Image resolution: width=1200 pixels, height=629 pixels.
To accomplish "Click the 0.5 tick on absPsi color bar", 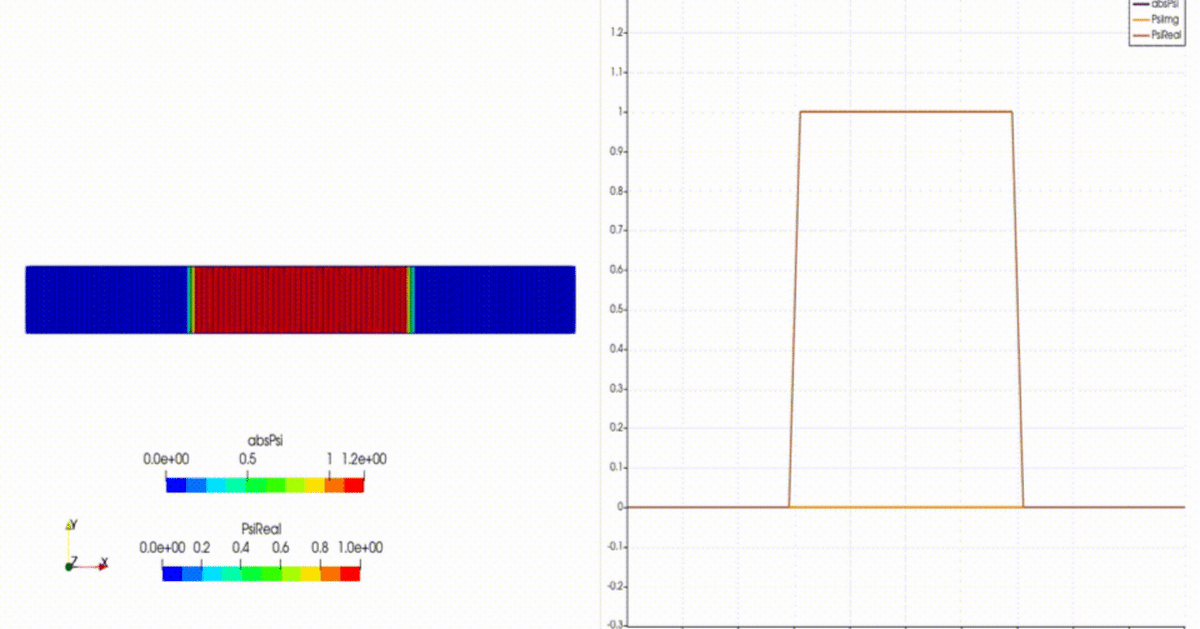I will pos(247,458).
